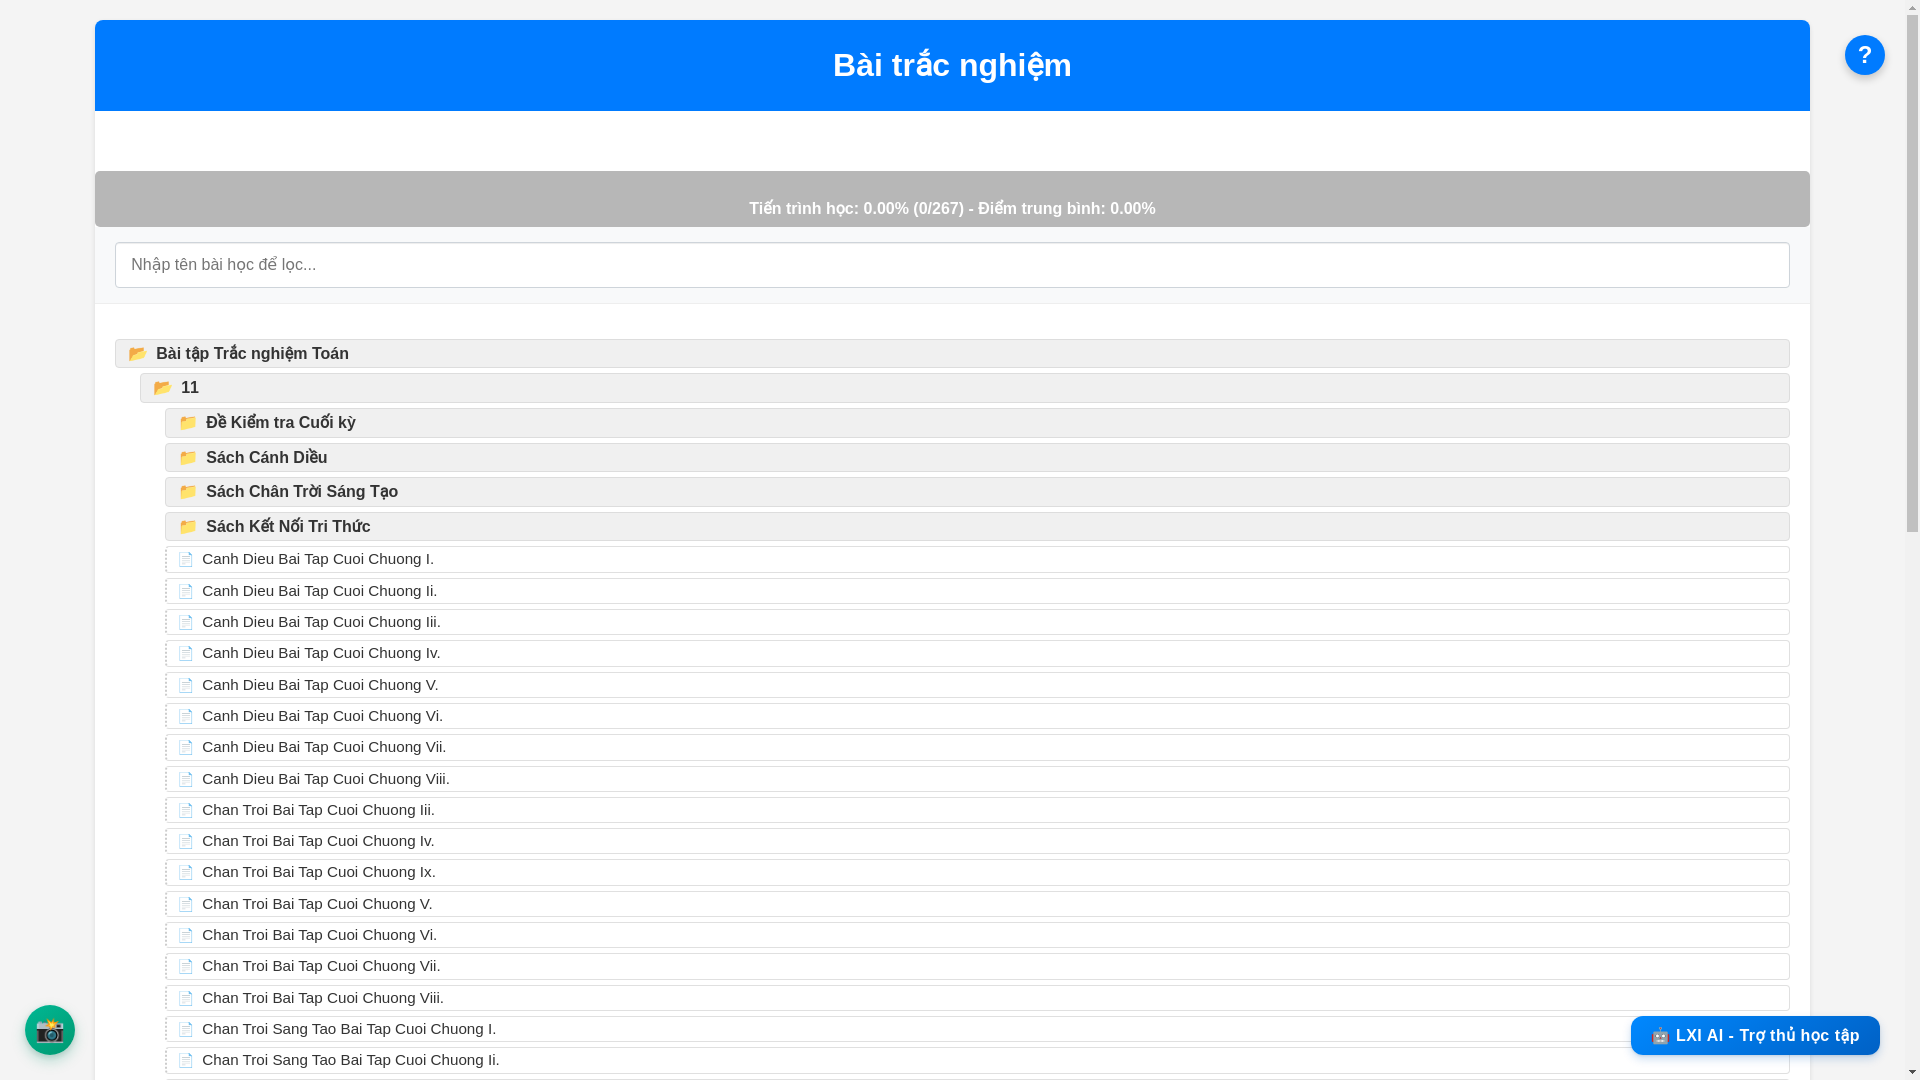Open Chan Troi Bai Tap Cuoi Chuong Iii.

977,810
